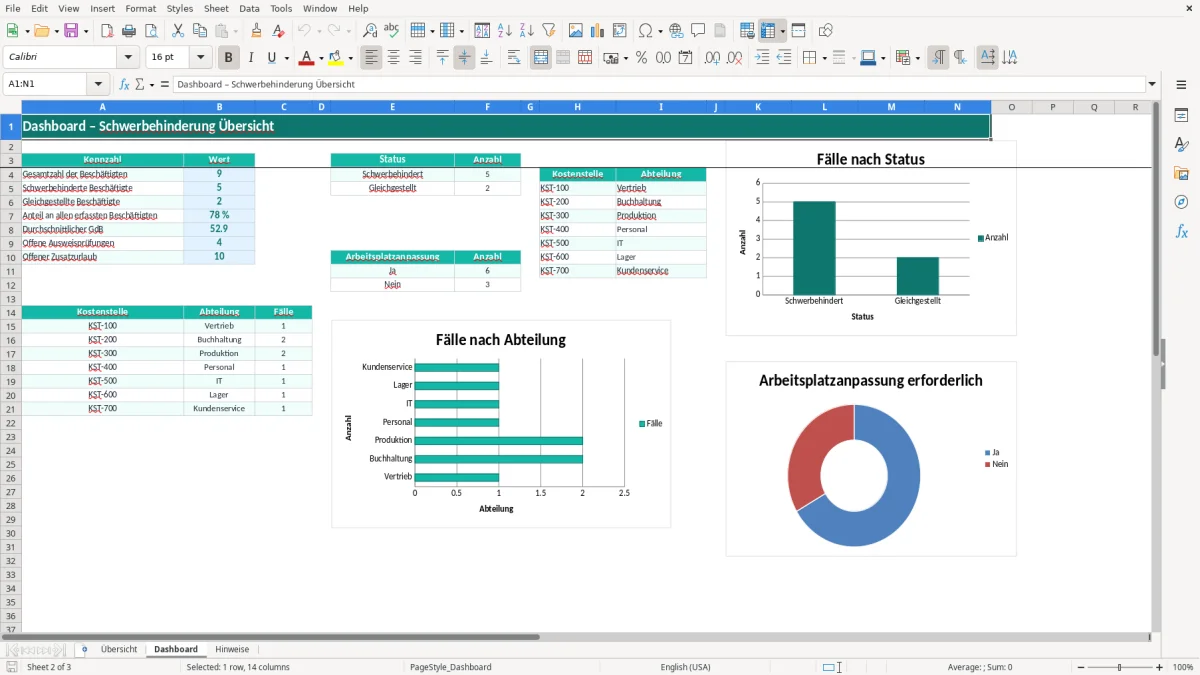Format cell as percent
This screenshot has height=675, width=1200.
(641, 58)
